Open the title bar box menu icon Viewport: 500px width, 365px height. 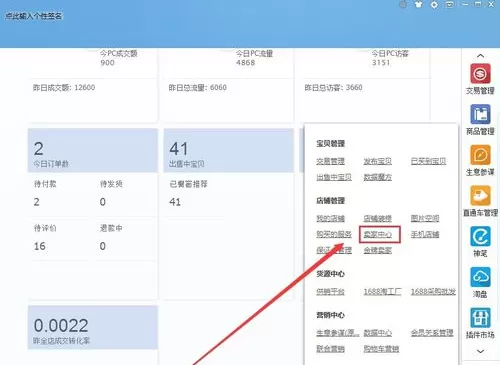[x=450, y=4]
